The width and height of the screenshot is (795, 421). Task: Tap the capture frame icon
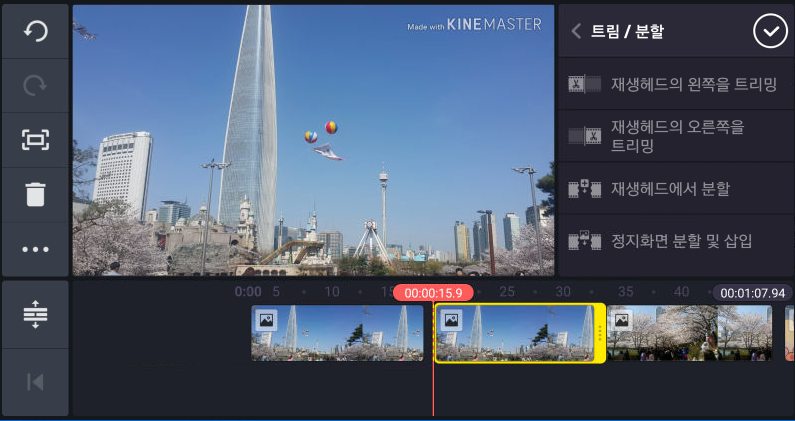point(35,140)
